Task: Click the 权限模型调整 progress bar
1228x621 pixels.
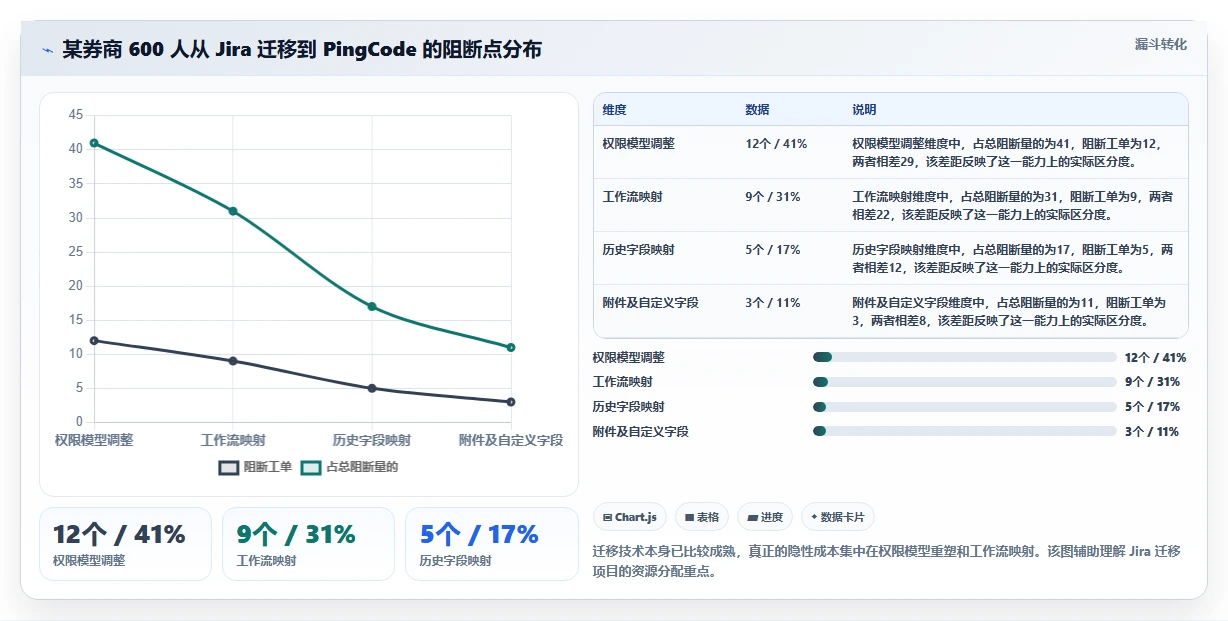Action: tap(965, 357)
